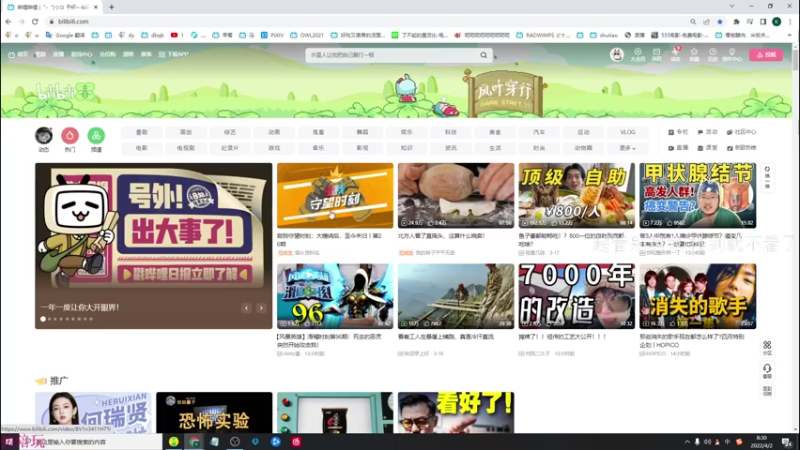Viewport: 800px width, 450px height.
Task: Open the red 热门 hot icon
Action: coord(70,136)
